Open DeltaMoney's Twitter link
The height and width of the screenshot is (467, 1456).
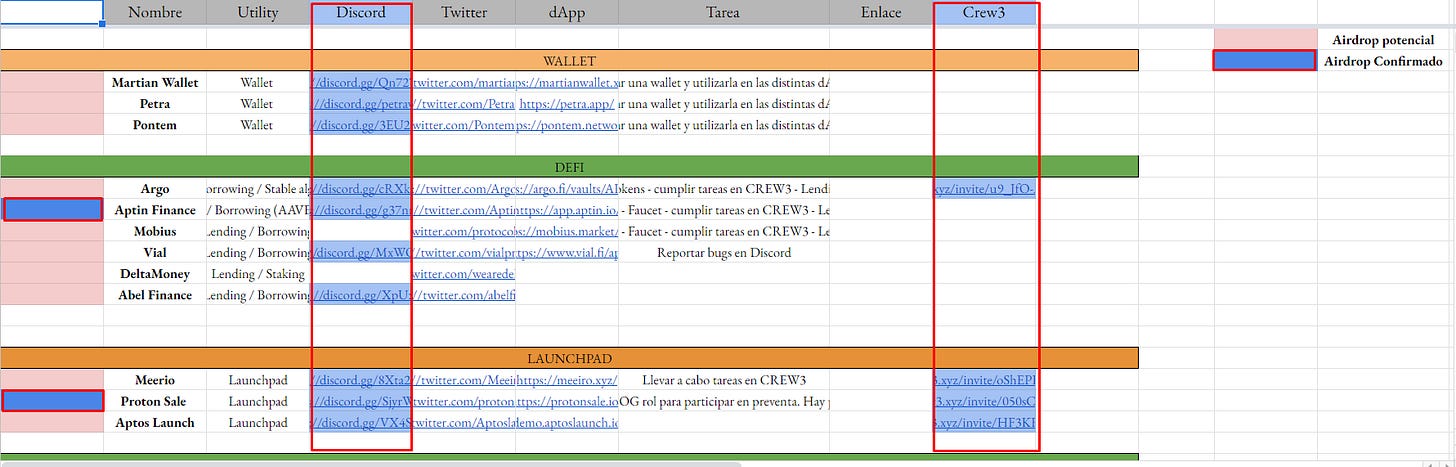464,273
